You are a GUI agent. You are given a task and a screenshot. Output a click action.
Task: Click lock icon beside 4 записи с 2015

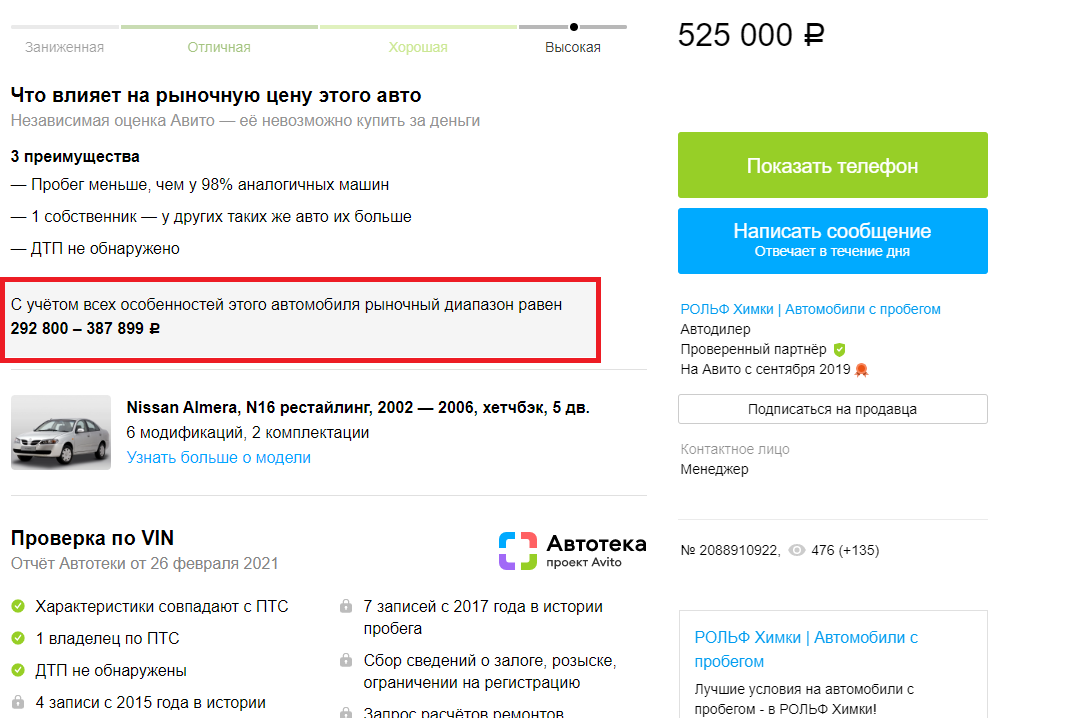coord(18,702)
